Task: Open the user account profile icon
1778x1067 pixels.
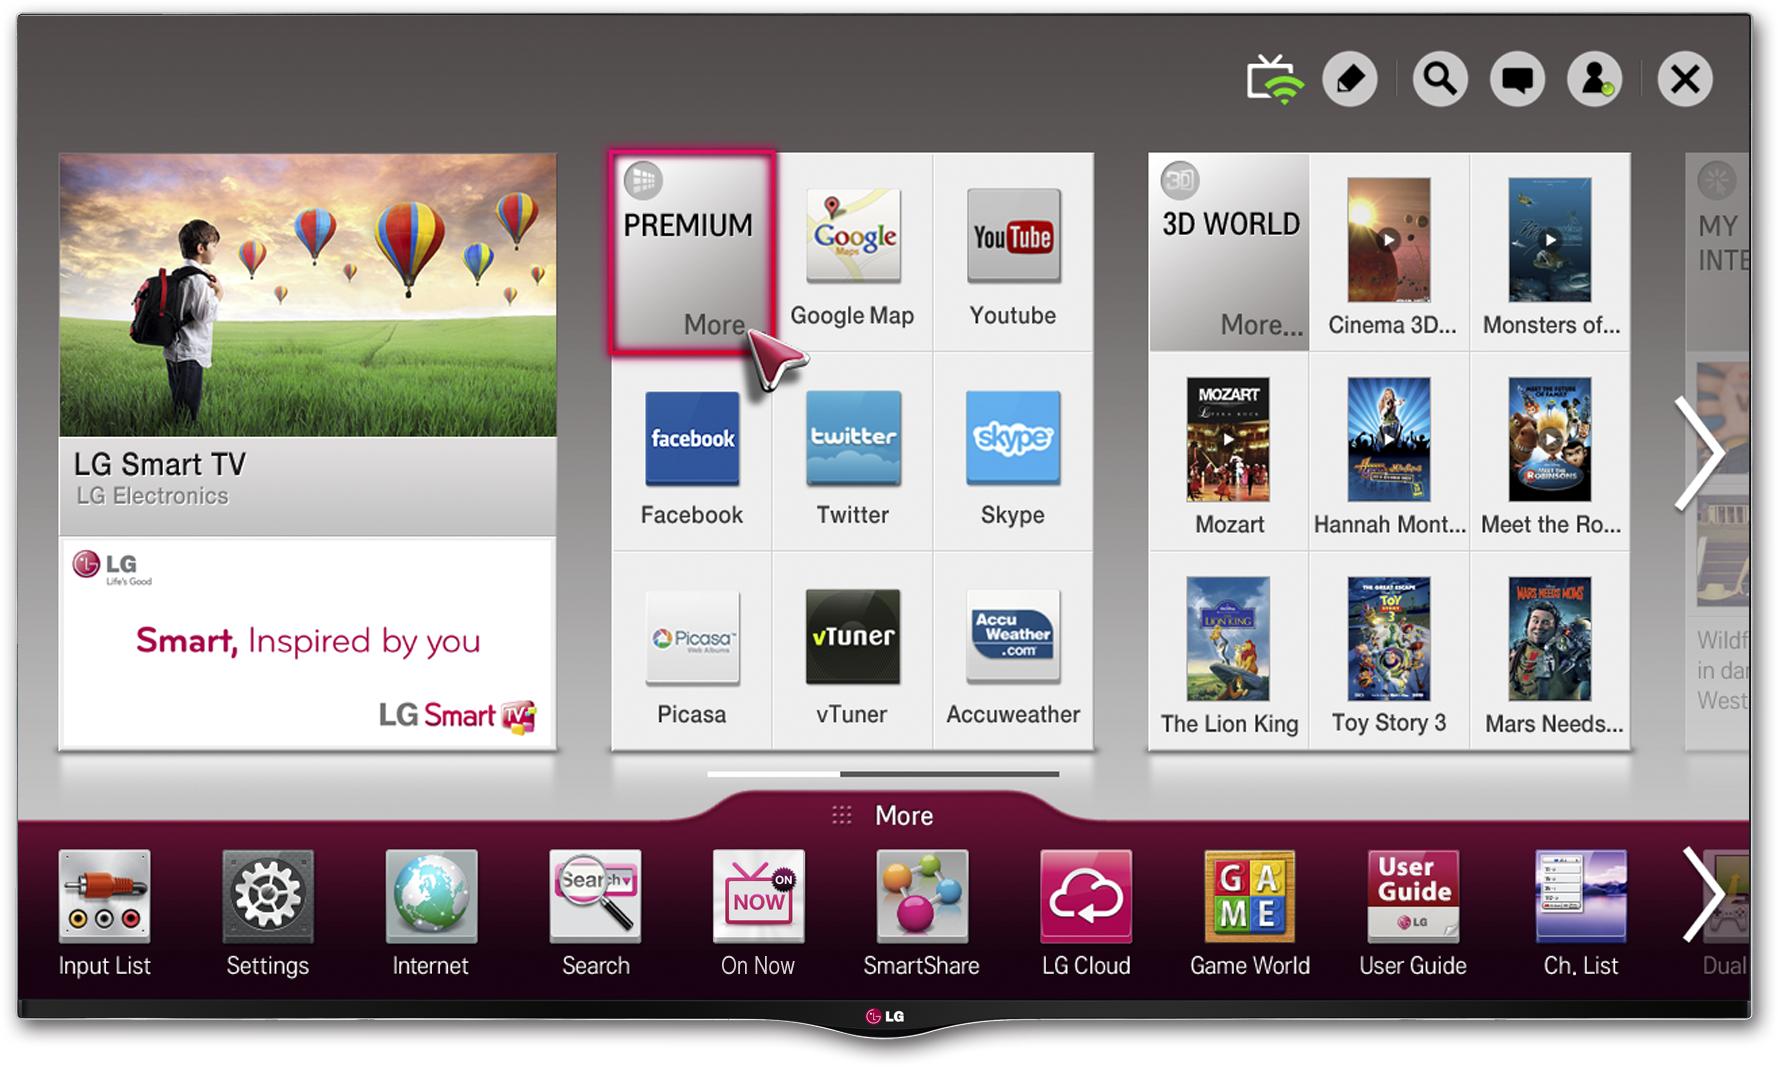Action: tap(1594, 79)
